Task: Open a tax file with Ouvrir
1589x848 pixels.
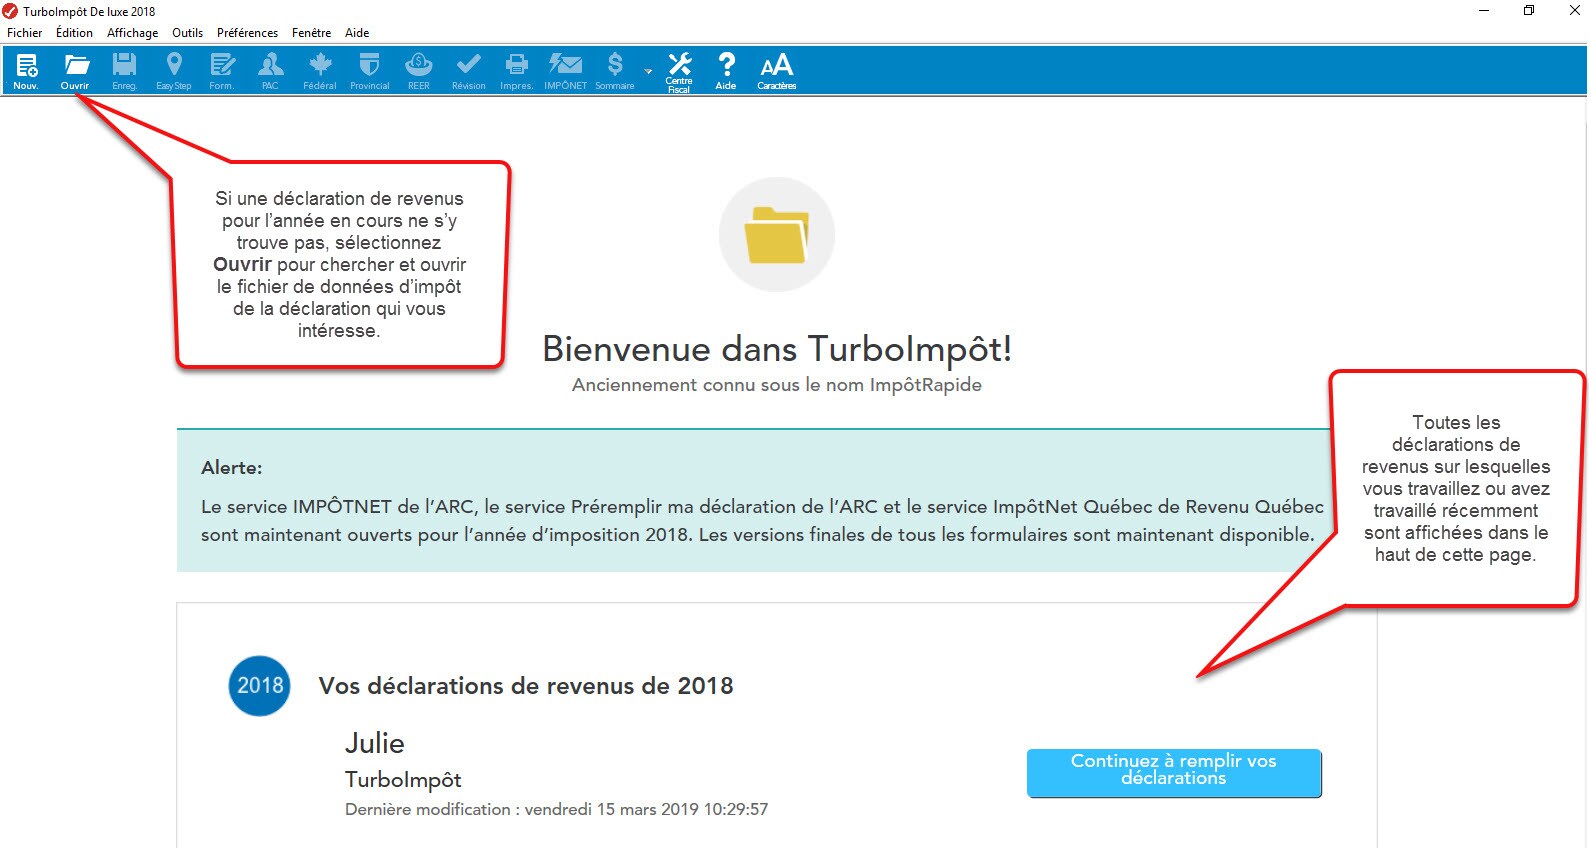Action: (75, 71)
